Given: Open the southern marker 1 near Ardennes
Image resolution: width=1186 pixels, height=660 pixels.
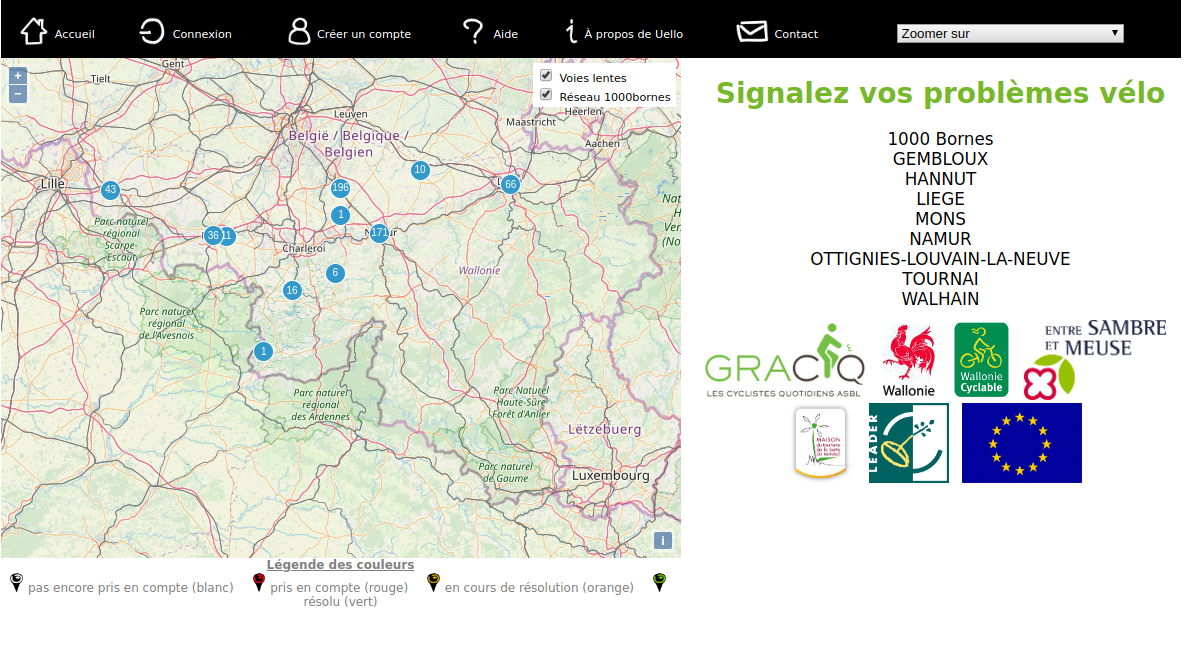Looking at the screenshot, I should pos(263,352).
